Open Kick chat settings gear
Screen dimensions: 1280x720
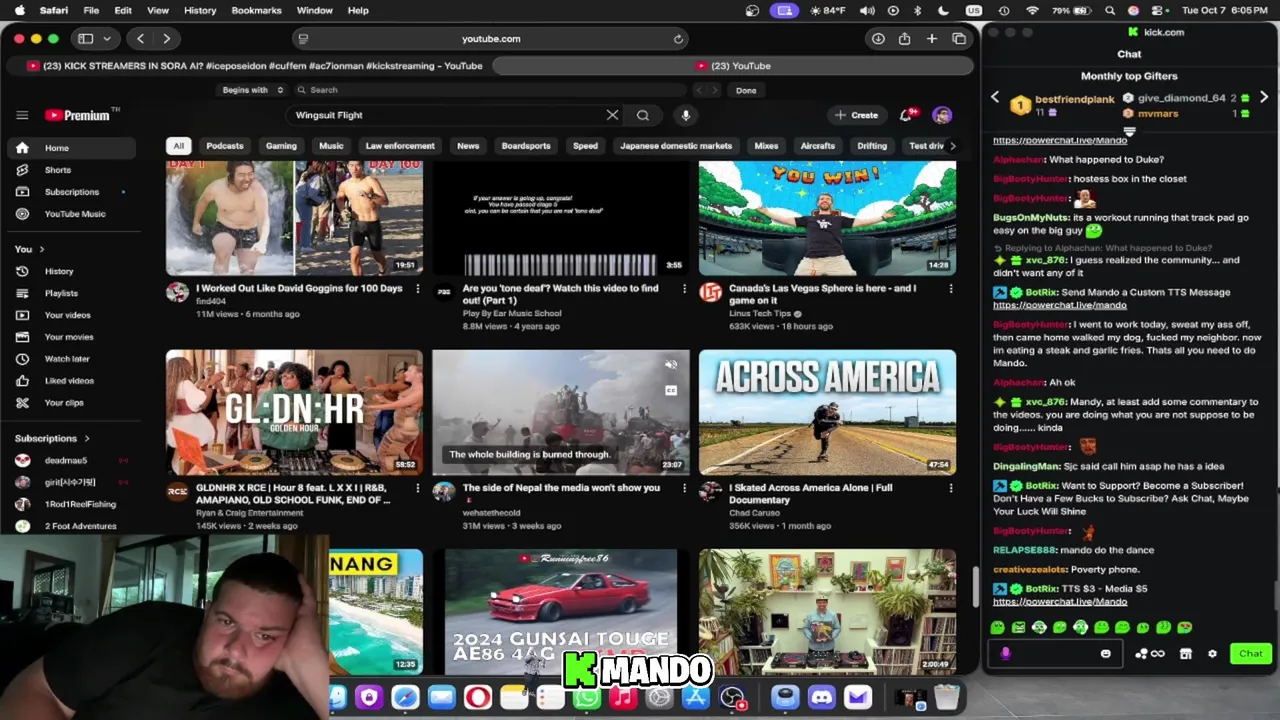tap(1212, 654)
